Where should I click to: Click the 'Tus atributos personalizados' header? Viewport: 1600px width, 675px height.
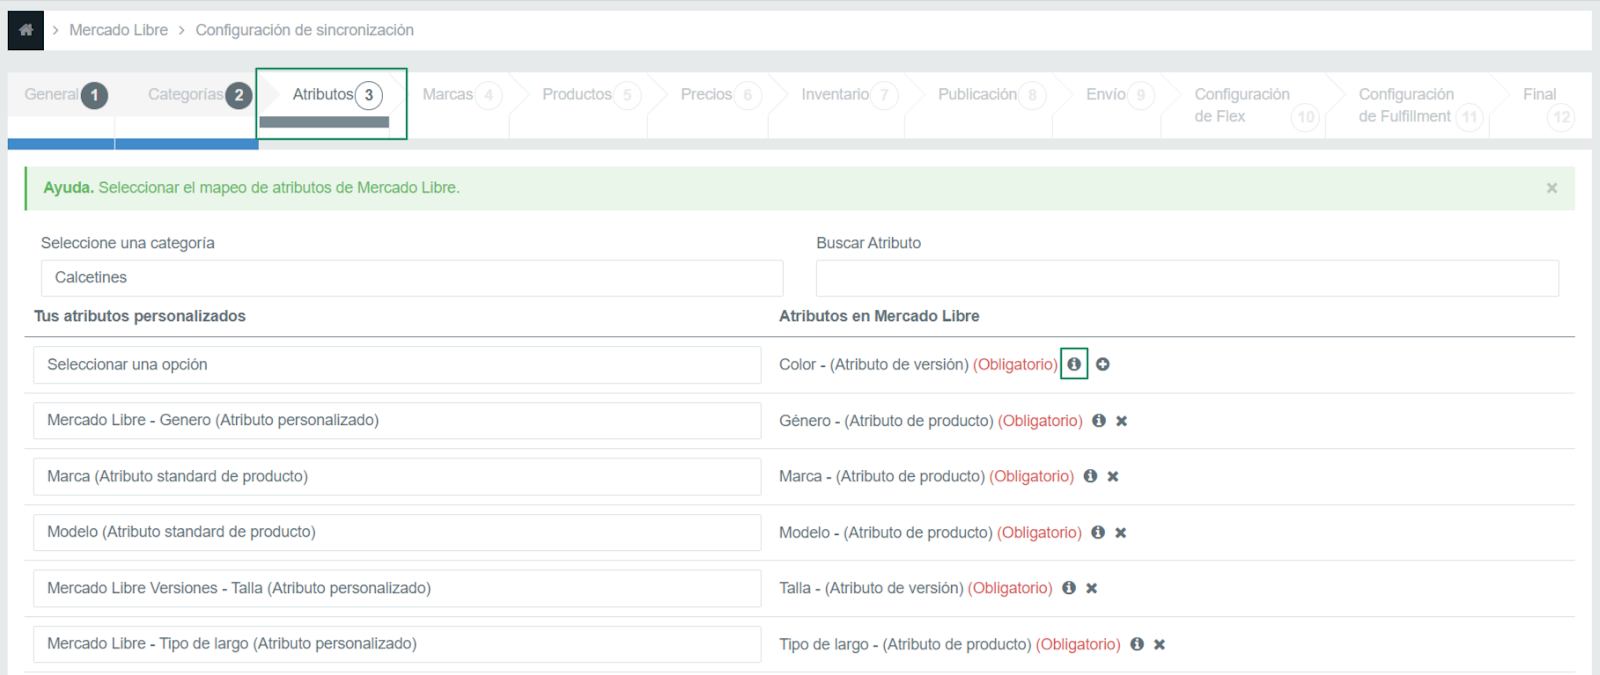coord(140,316)
